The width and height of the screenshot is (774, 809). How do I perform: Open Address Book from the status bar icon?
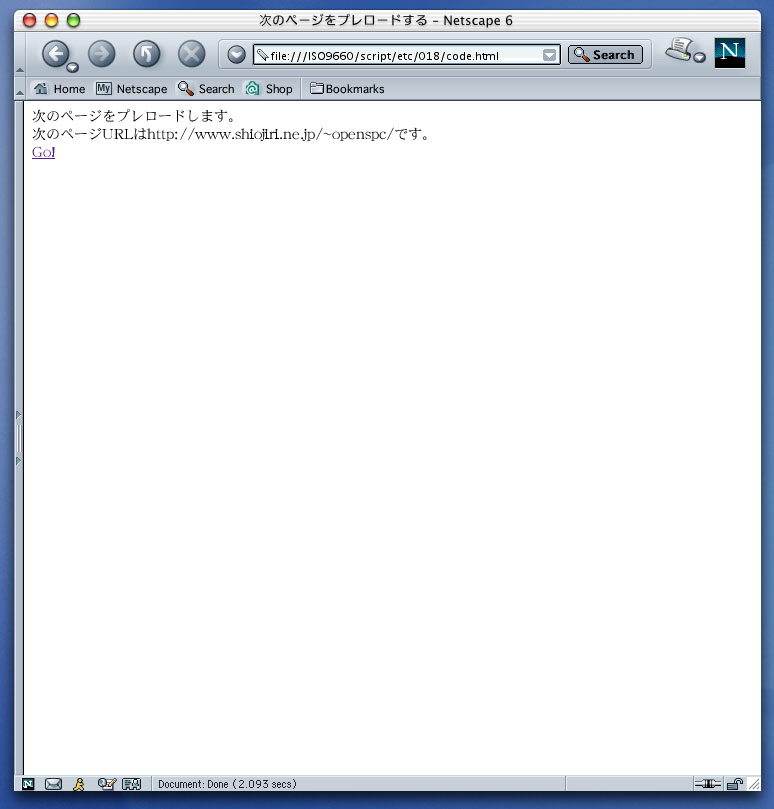point(132,784)
